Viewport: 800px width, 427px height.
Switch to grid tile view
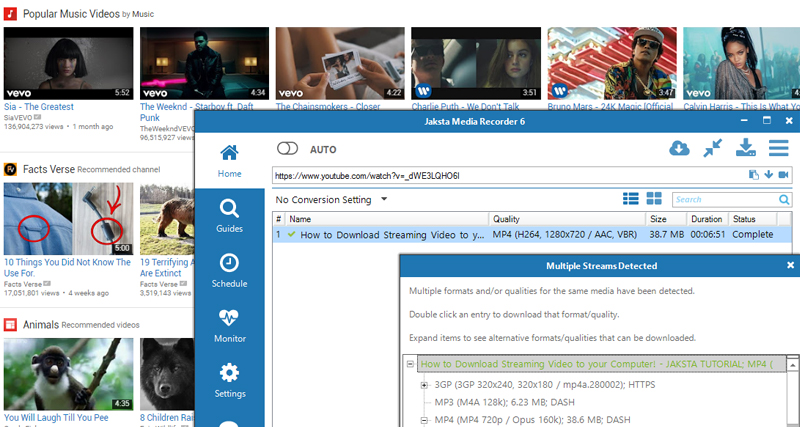tap(655, 199)
